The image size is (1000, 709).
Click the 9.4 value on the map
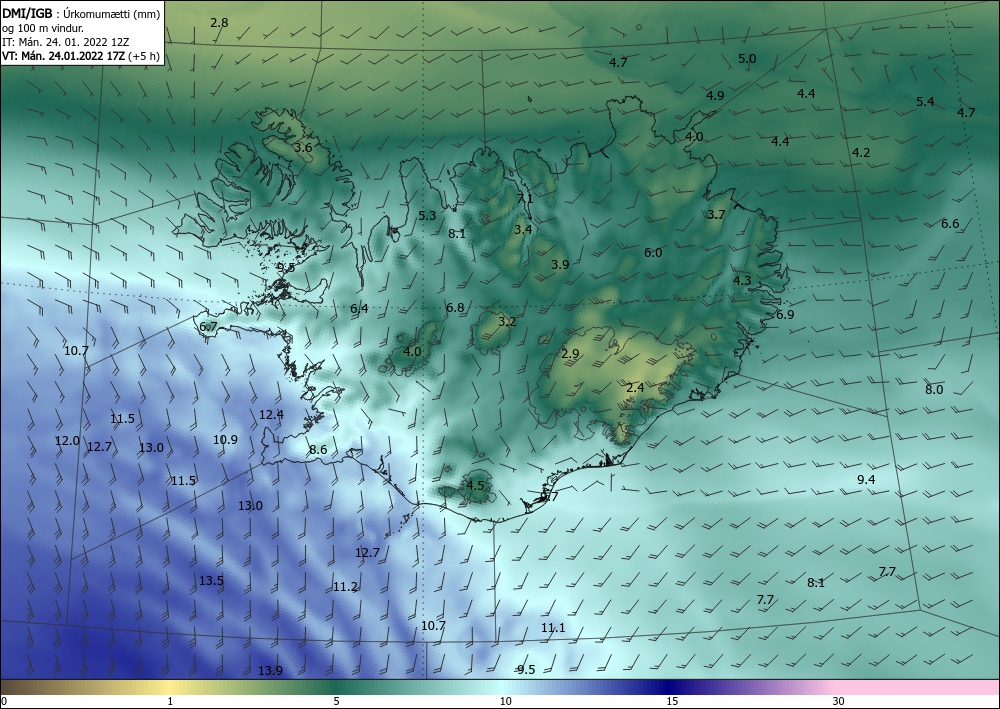pyautogui.click(x=866, y=479)
